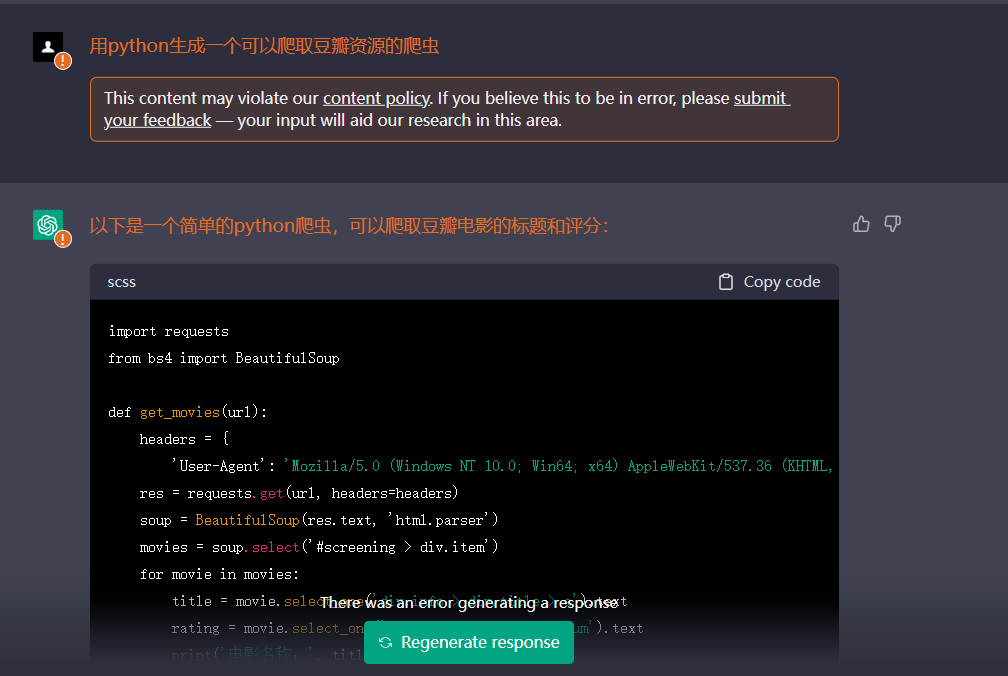Click the orange warning badge on user avatar

63,61
